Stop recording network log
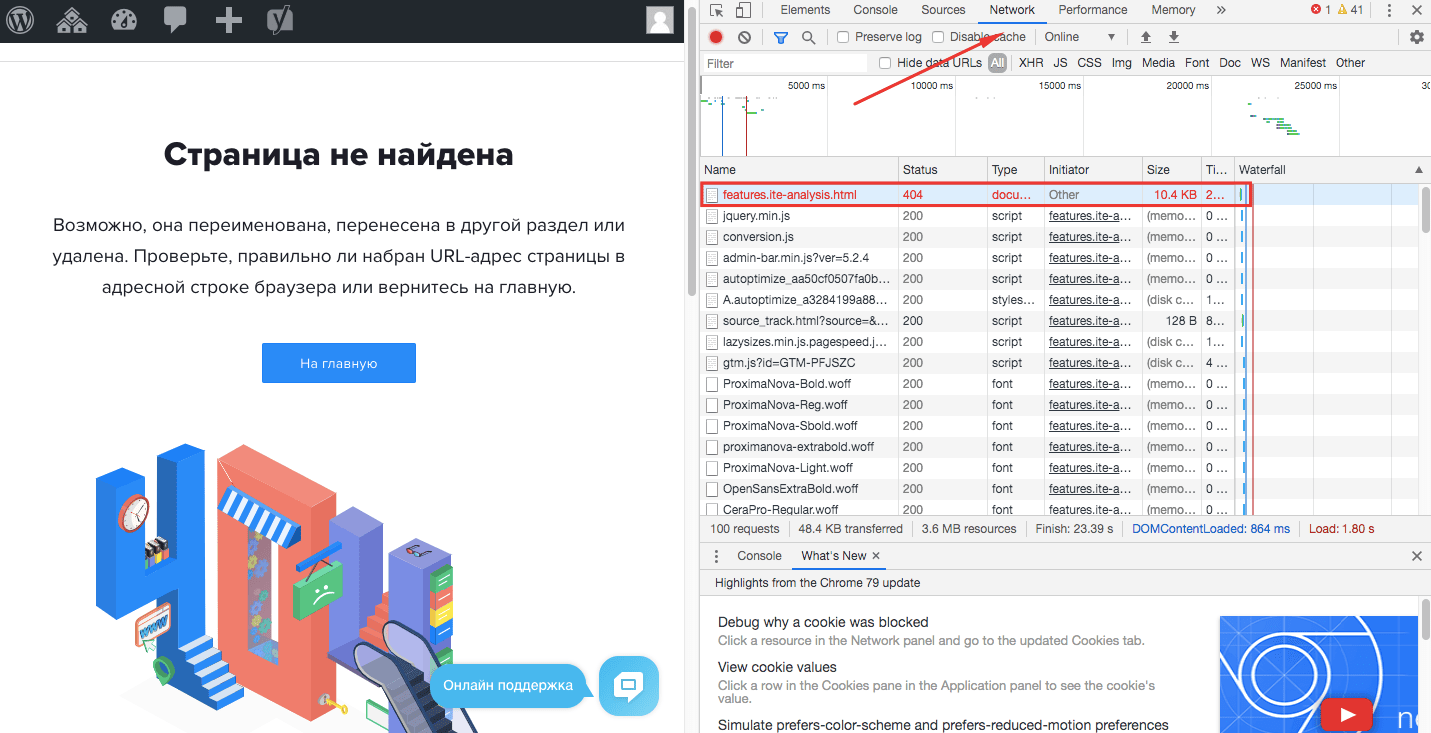The height and width of the screenshot is (733, 1431). click(x=716, y=37)
